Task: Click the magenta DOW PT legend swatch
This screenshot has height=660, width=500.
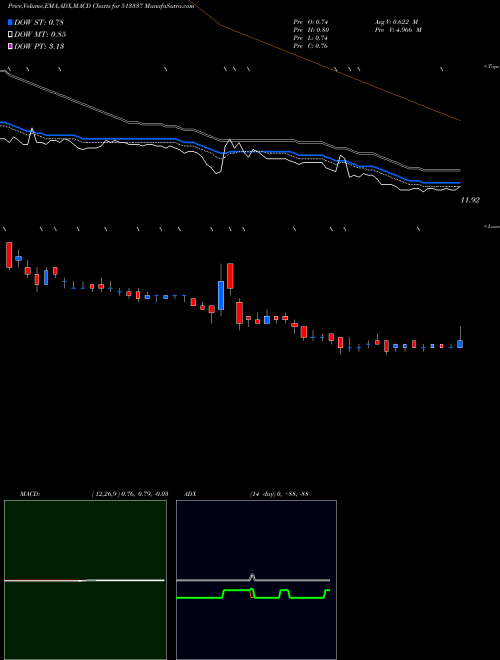Action: pyautogui.click(x=11, y=46)
